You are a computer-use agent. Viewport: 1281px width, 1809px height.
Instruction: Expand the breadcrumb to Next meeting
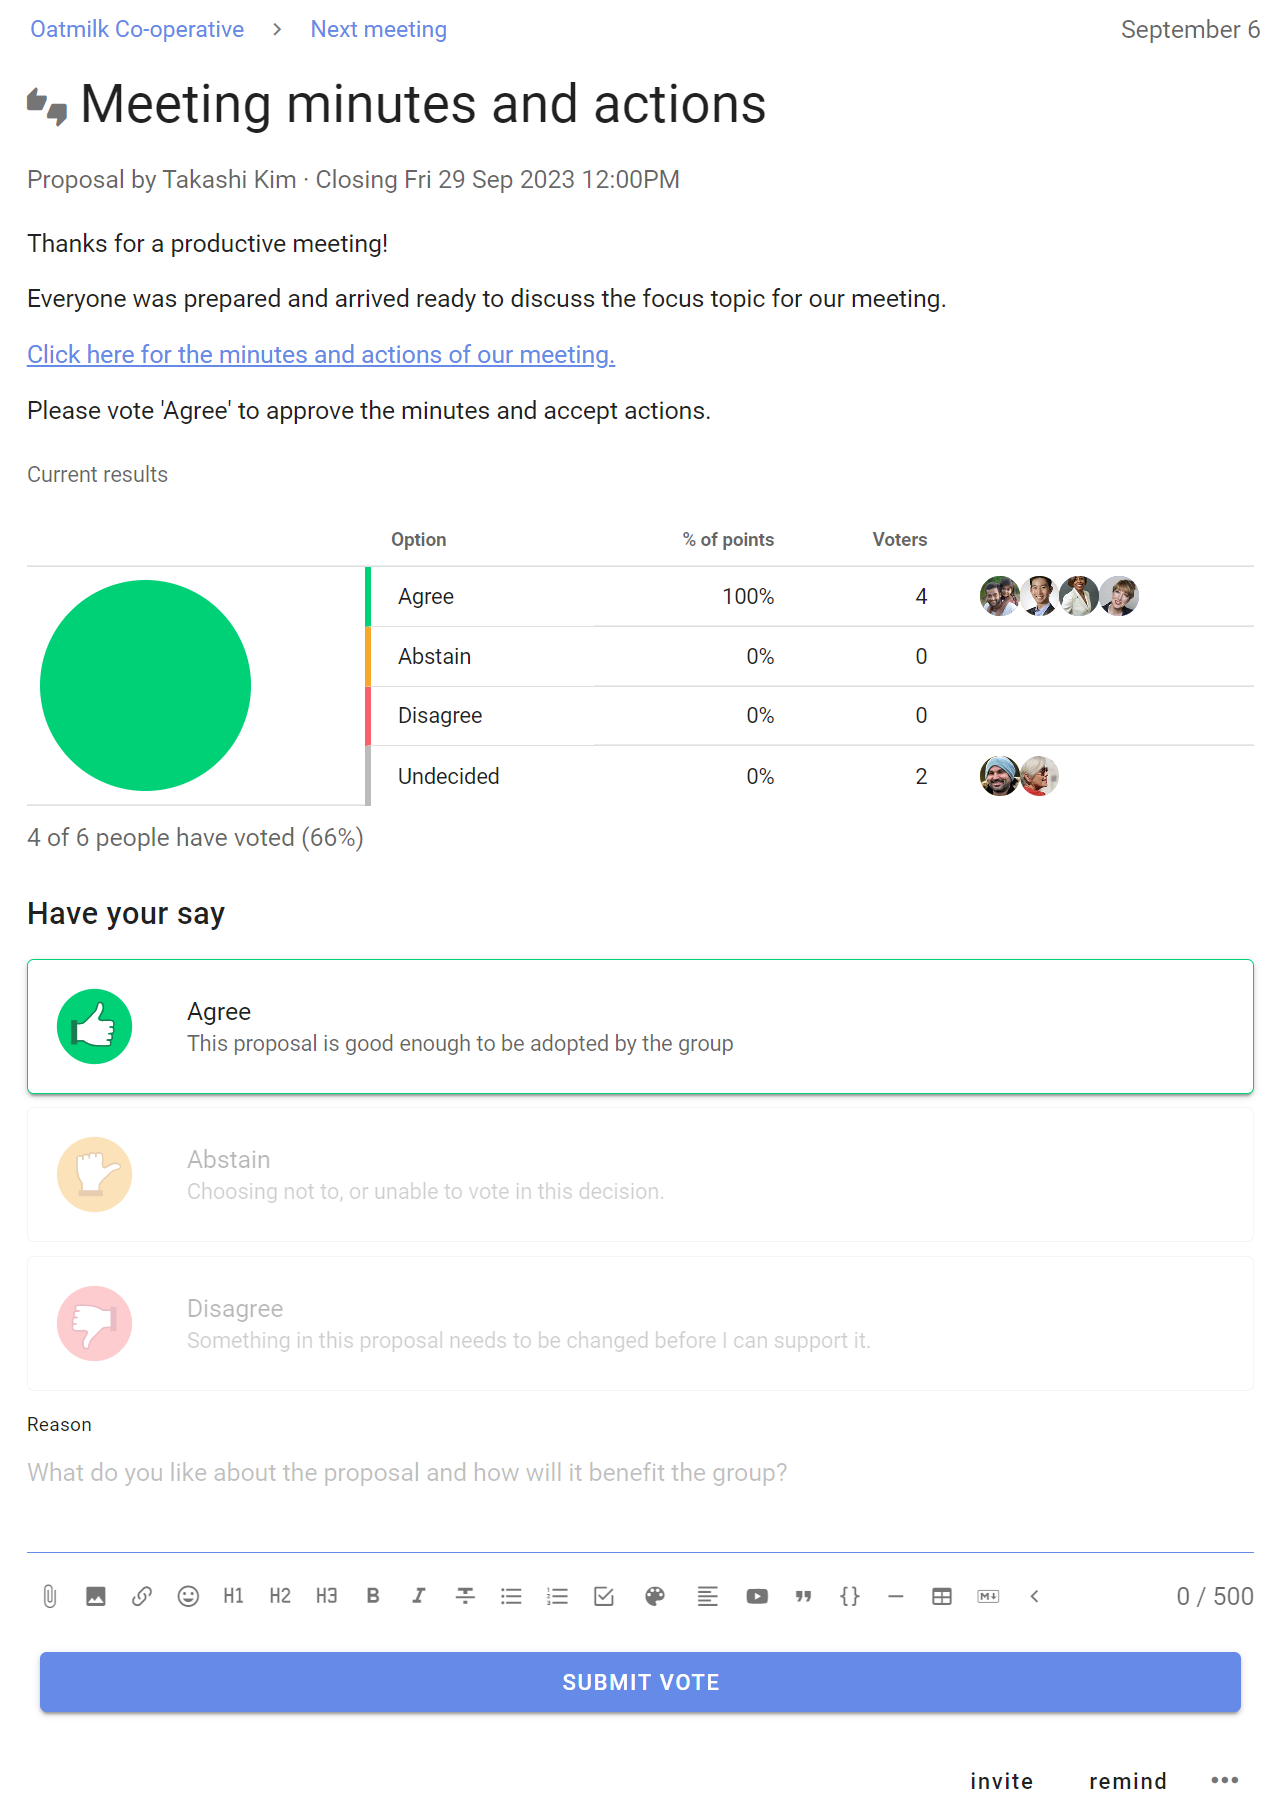pyautogui.click(x=378, y=29)
